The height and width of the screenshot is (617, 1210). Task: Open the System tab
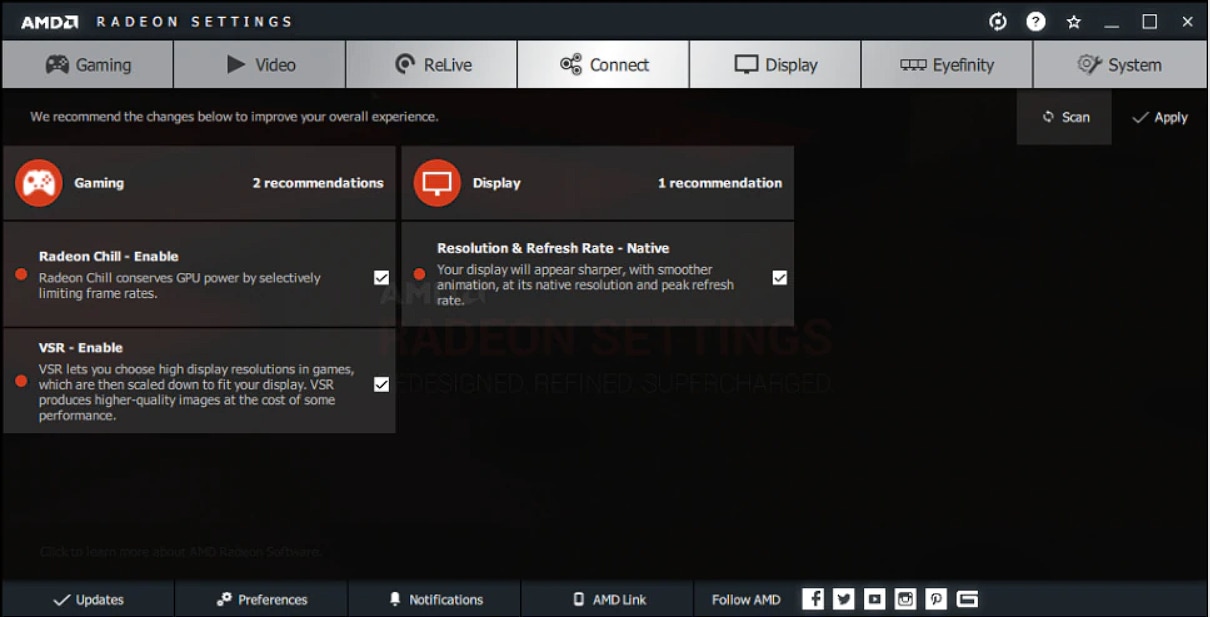pyautogui.click(x=1119, y=65)
